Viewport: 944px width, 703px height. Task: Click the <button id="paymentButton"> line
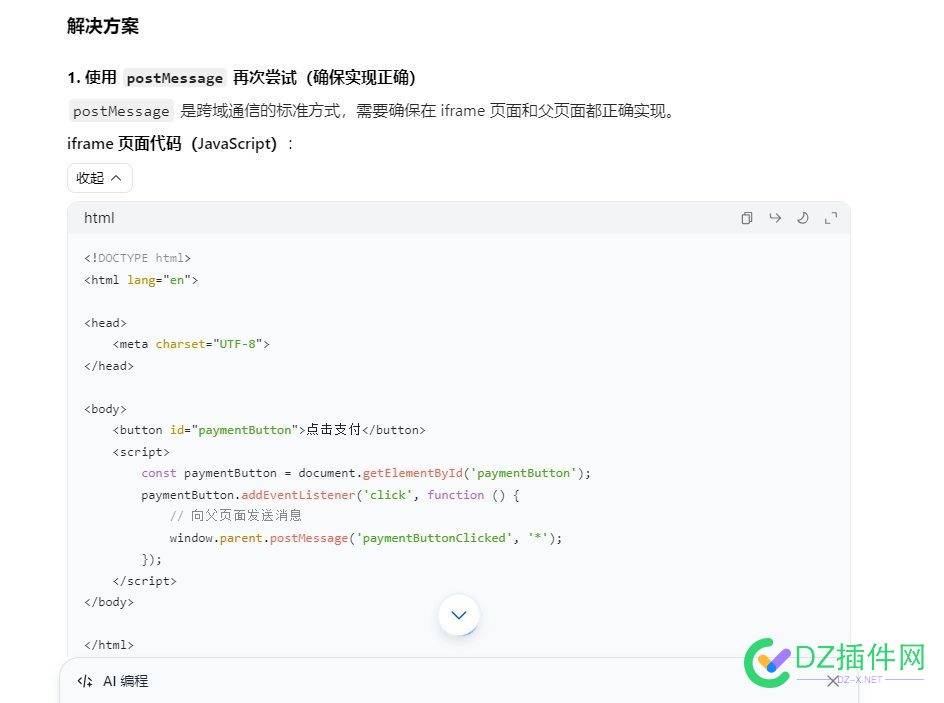[x=269, y=430]
